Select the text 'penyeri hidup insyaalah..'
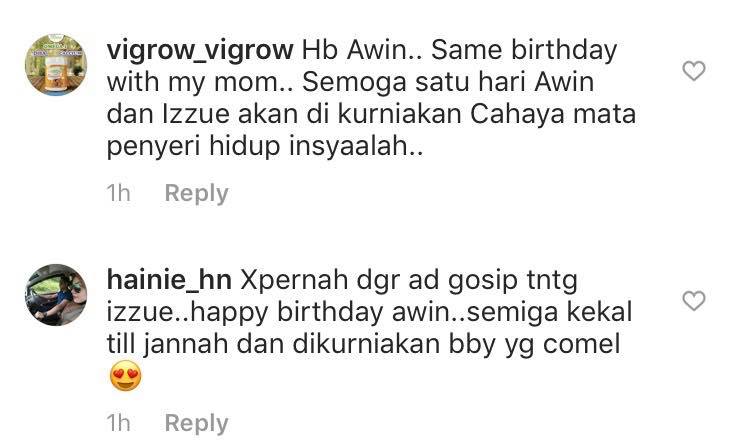Viewport: 750px width, 444px height. click(265, 146)
